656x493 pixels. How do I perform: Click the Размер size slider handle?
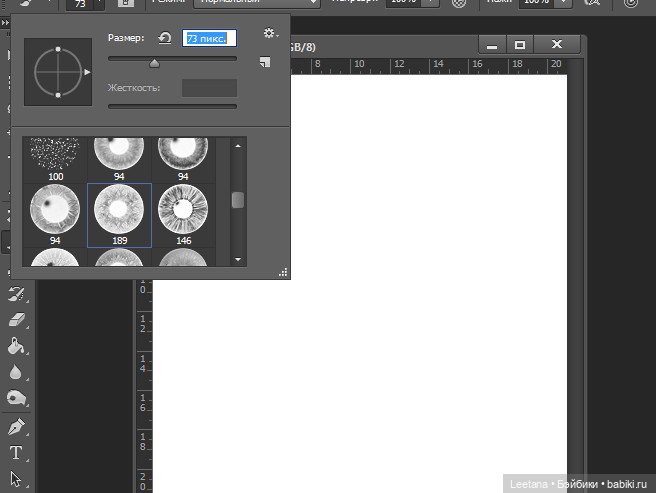click(154, 63)
